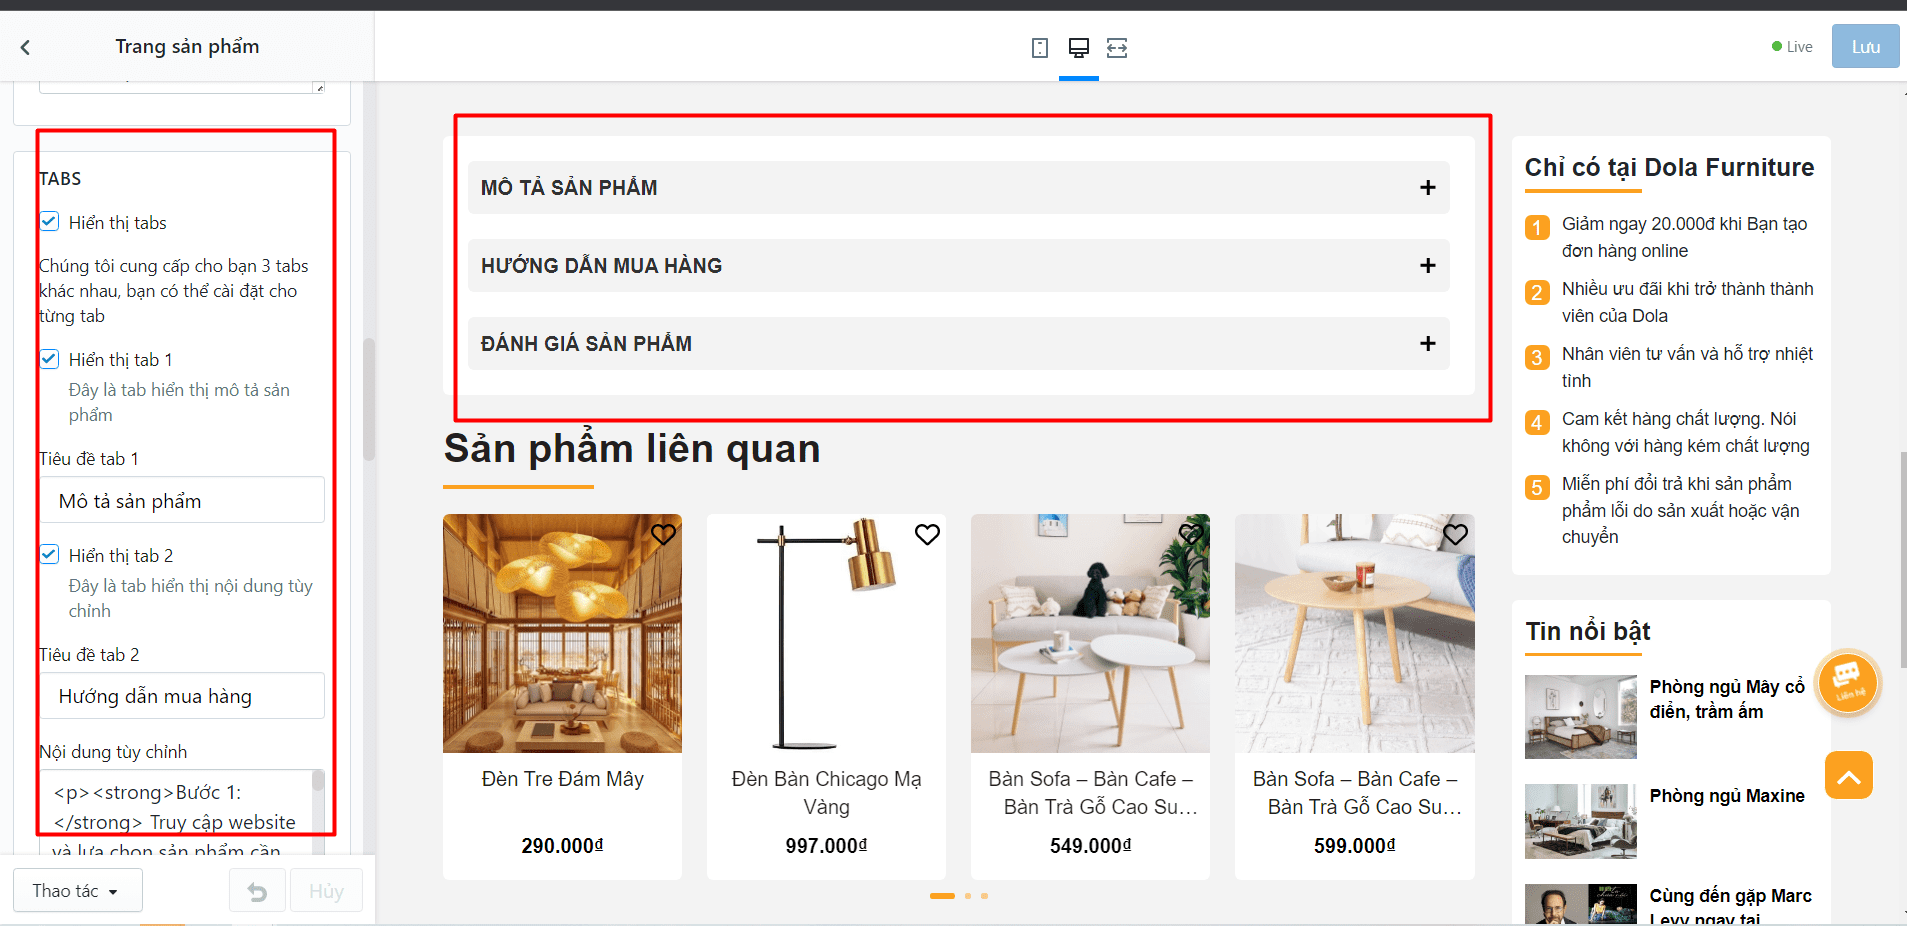The height and width of the screenshot is (926, 1907).
Task: Click the 997.000đ price
Action: pyautogui.click(x=826, y=846)
